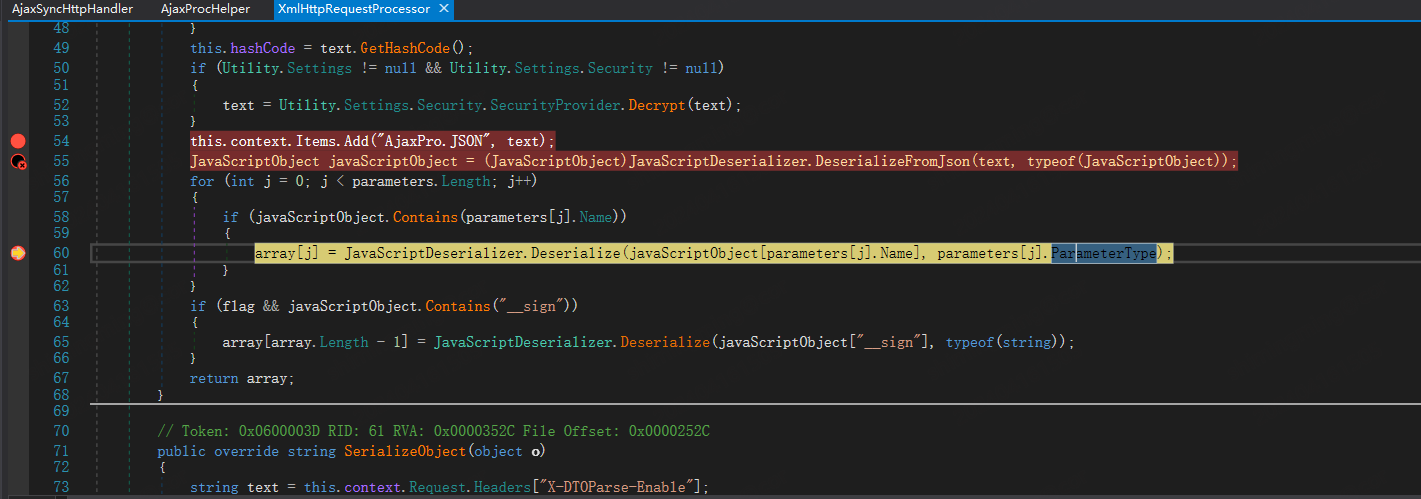
Task: Click the Token RID comment on line 70
Action: [x=434, y=431]
